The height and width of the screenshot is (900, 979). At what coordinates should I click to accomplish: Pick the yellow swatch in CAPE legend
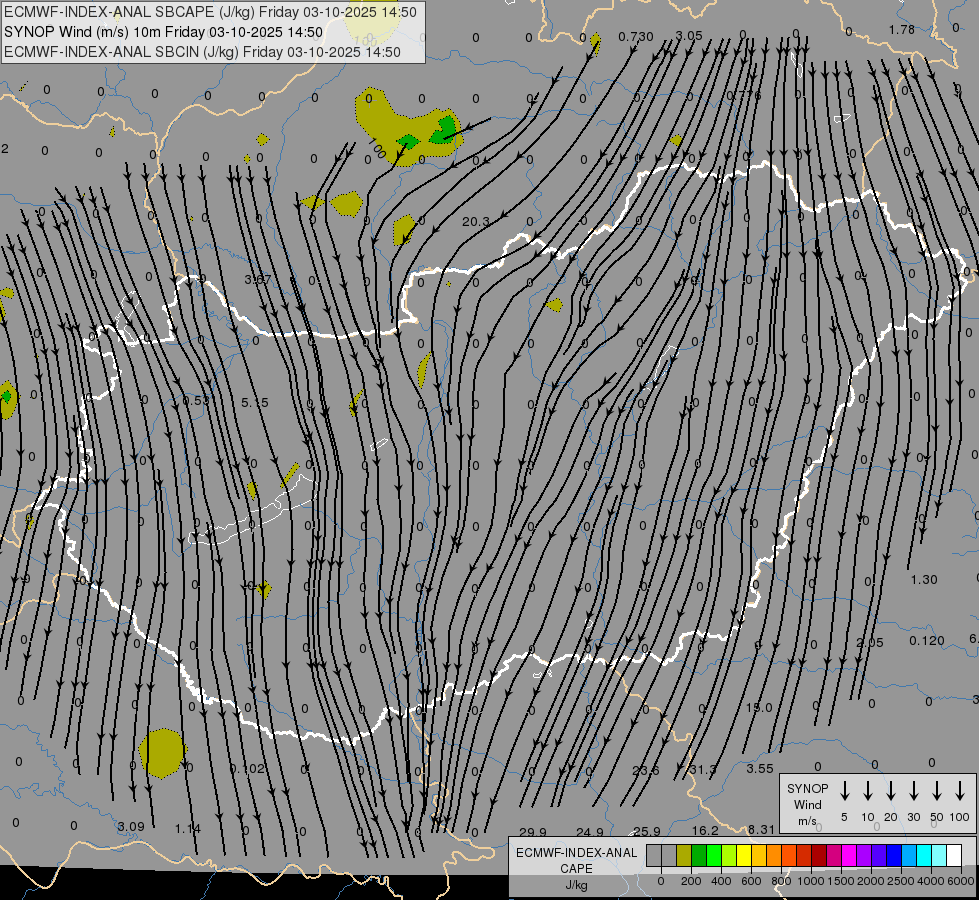pyautogui.click(x=744, y=856)
